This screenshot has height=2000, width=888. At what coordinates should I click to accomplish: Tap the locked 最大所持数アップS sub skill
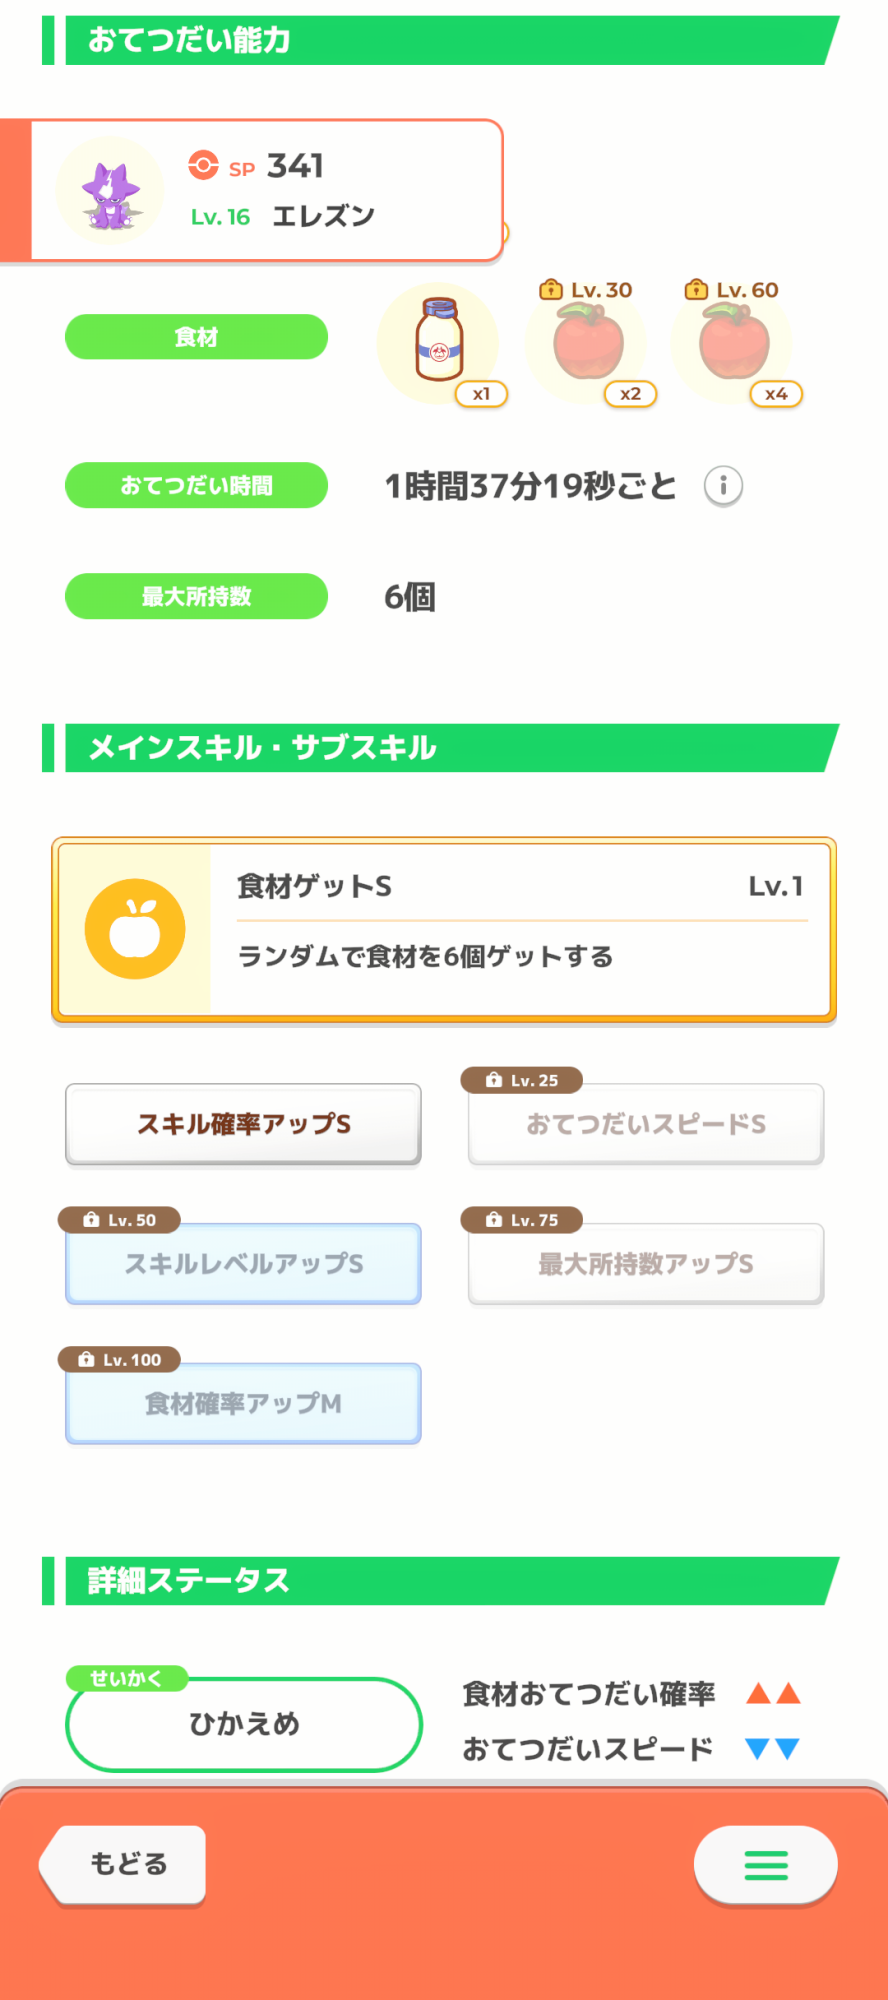click(646, 1264)
